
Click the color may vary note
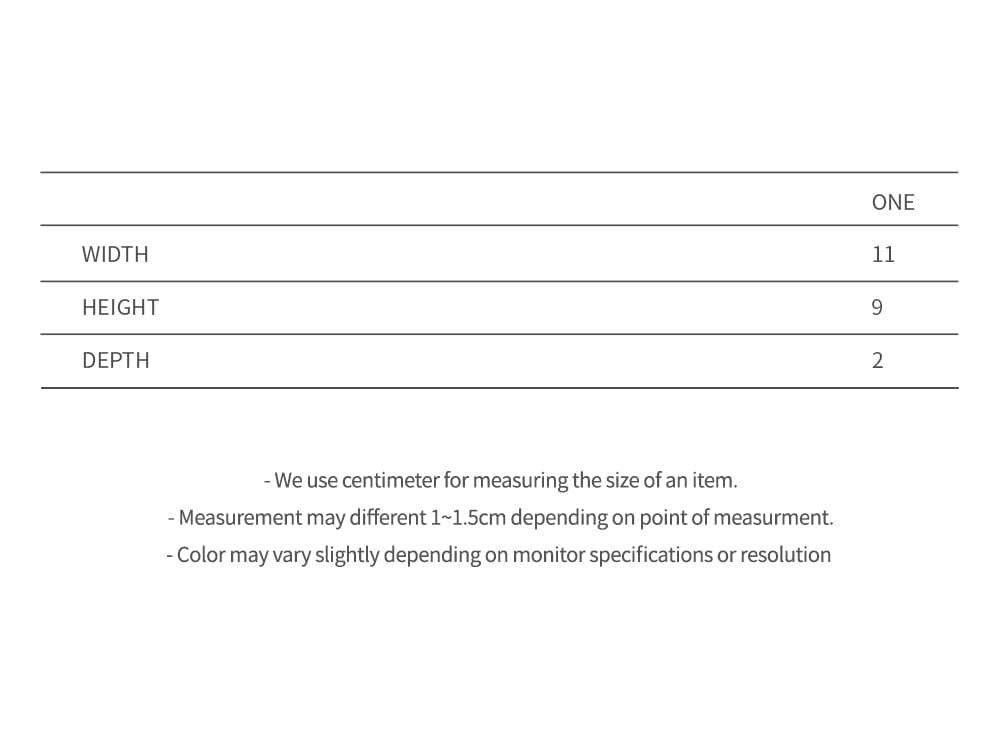499,555
